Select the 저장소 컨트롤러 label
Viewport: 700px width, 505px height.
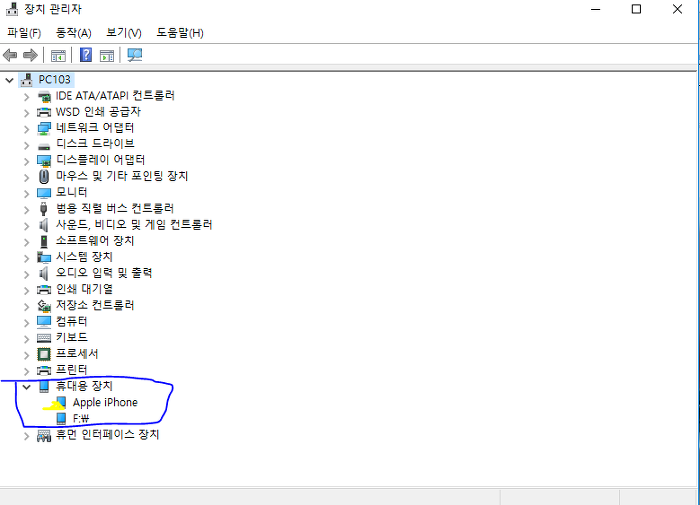pos(95,305)
